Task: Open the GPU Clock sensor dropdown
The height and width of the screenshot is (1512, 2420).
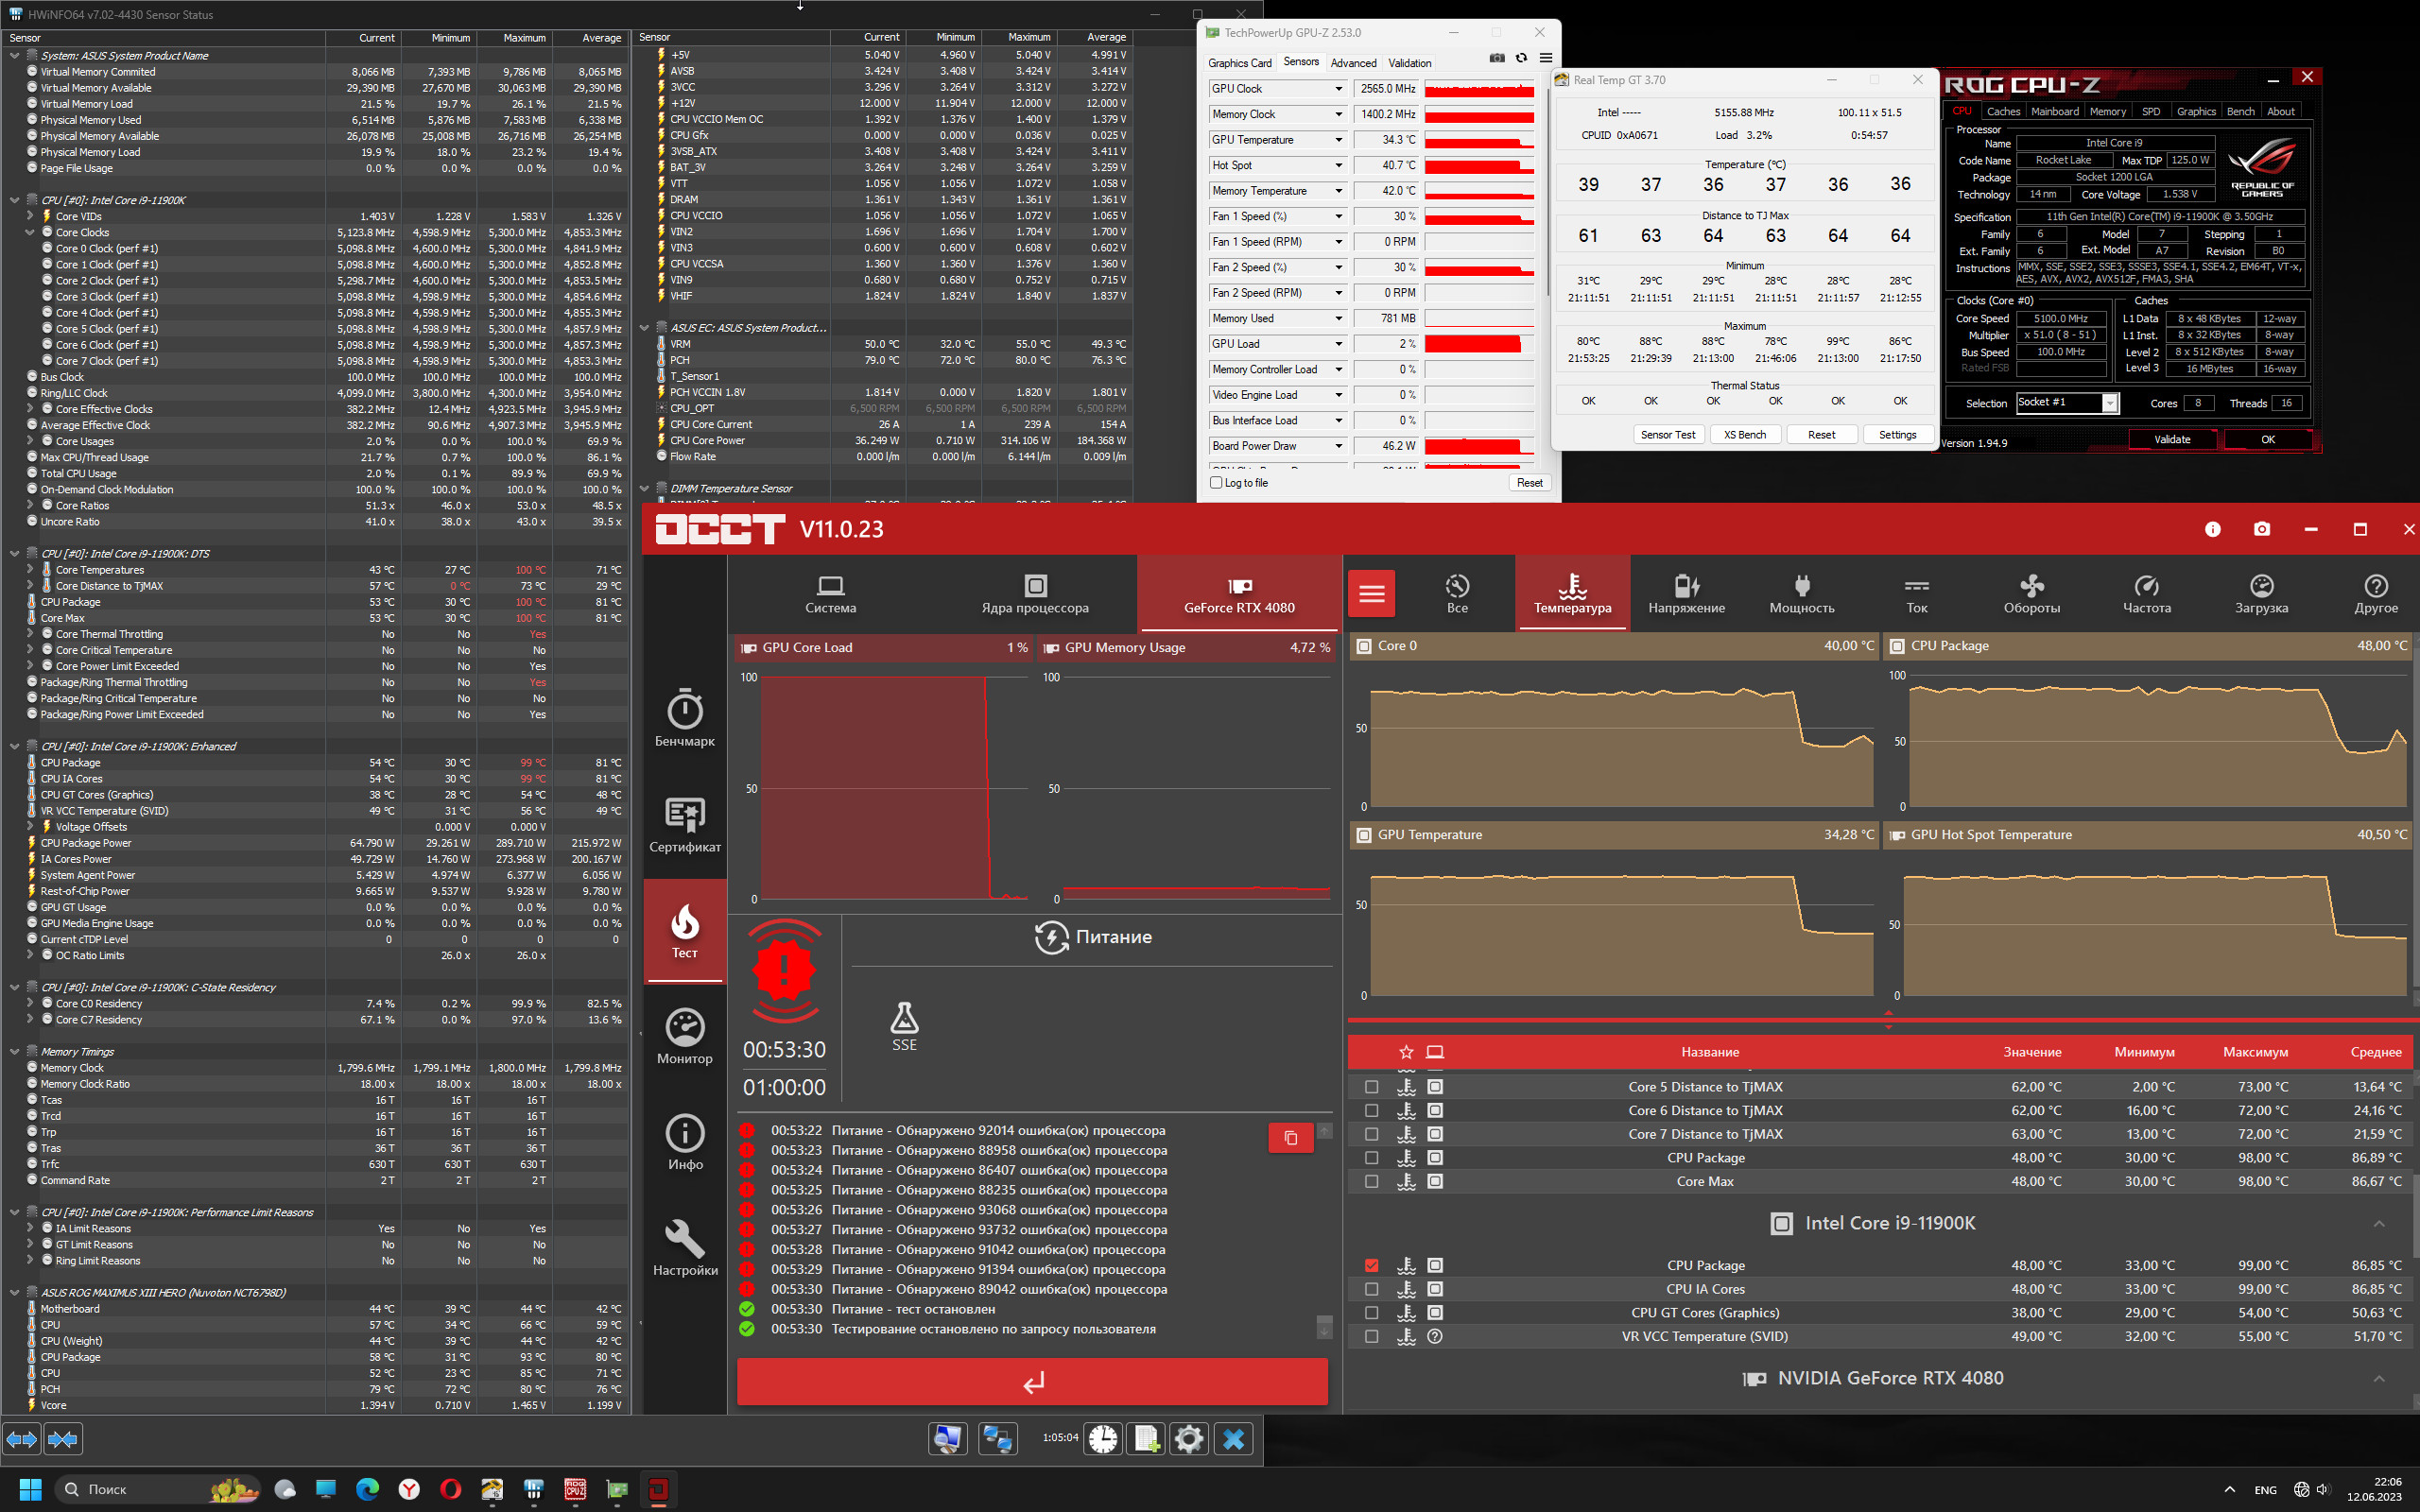Action: (x=1338, y=89)
